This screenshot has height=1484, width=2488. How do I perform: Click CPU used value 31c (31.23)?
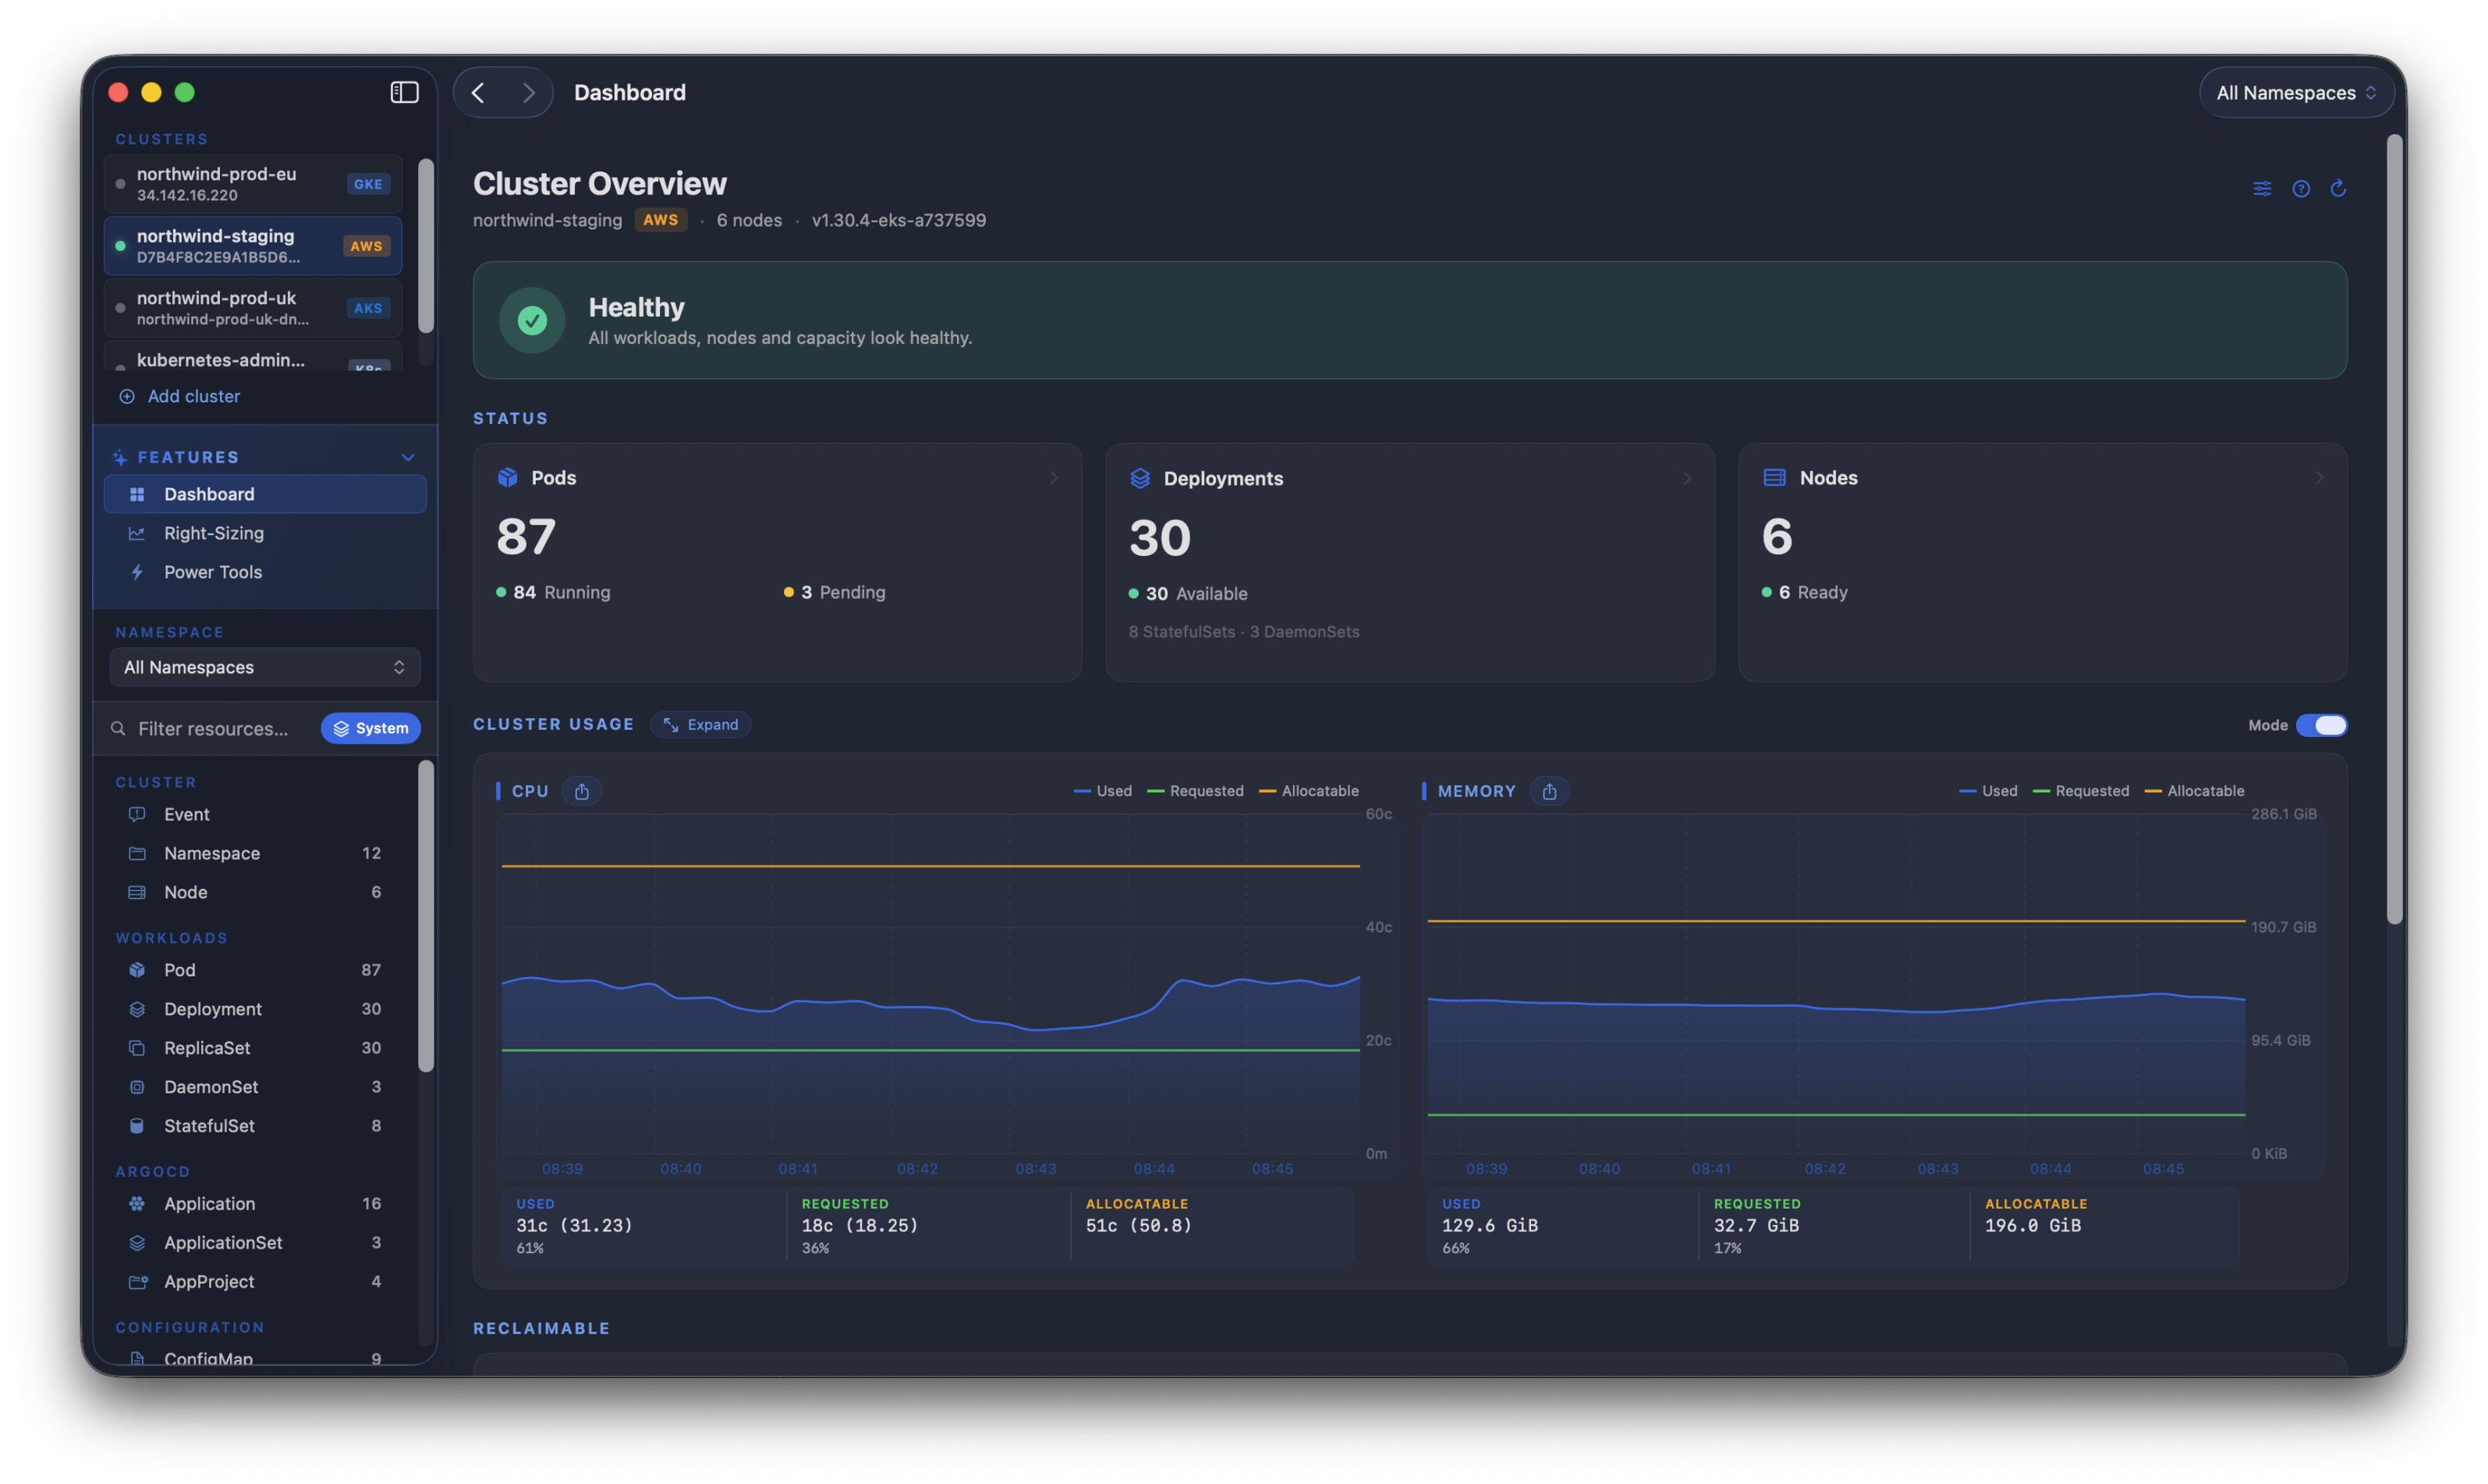point(574,1225)
